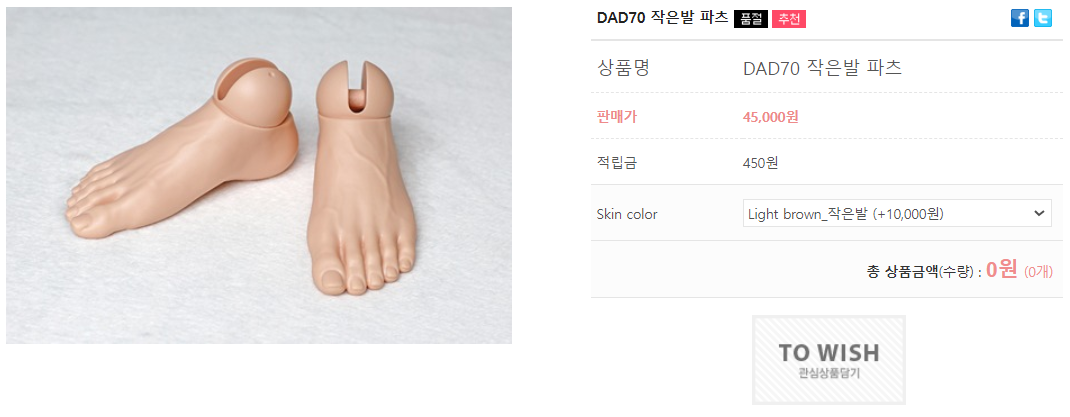This screenshot has height=417, width=1070.
Task: Expand options with the dropdown chevron arrow
Action: point(1039,214)
